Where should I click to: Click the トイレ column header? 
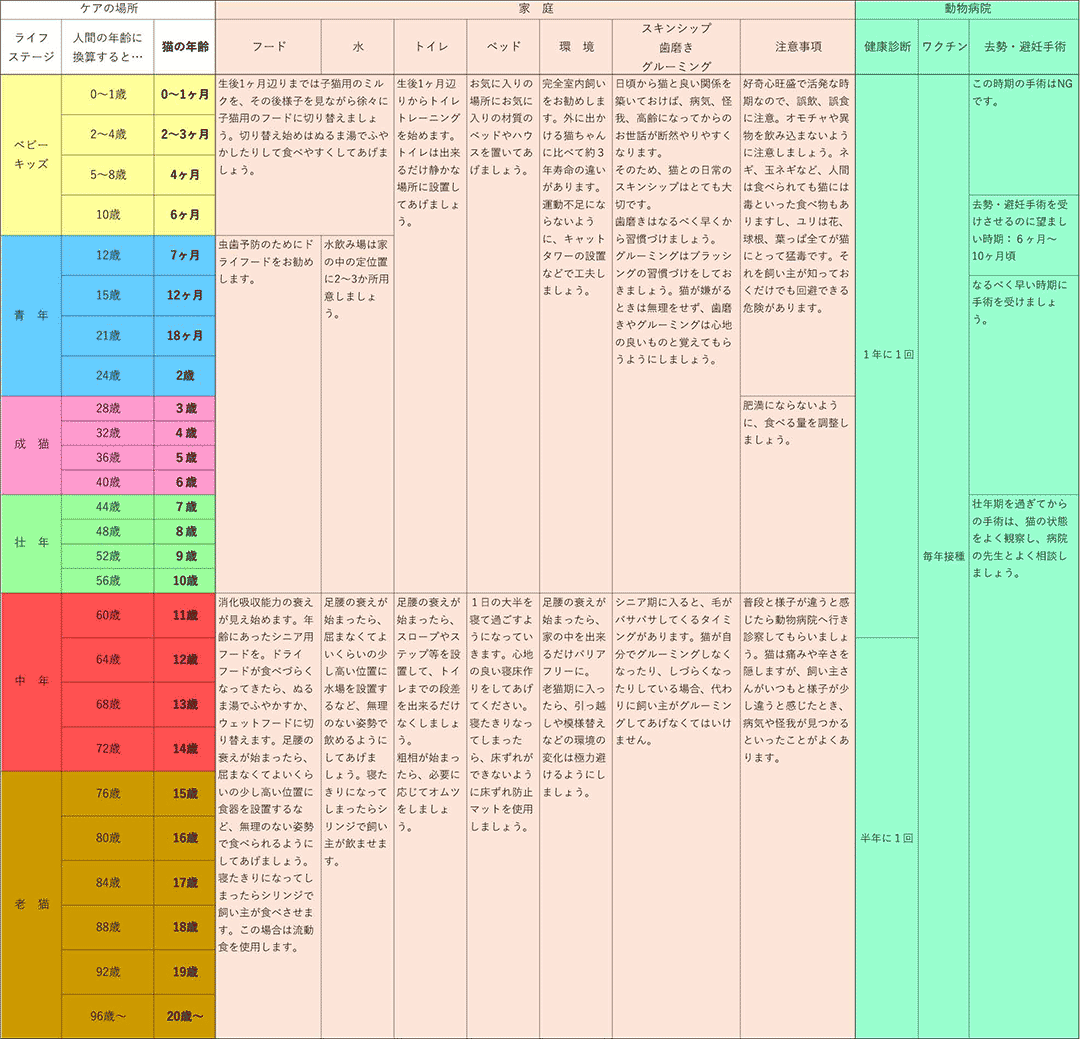(430, 47)
